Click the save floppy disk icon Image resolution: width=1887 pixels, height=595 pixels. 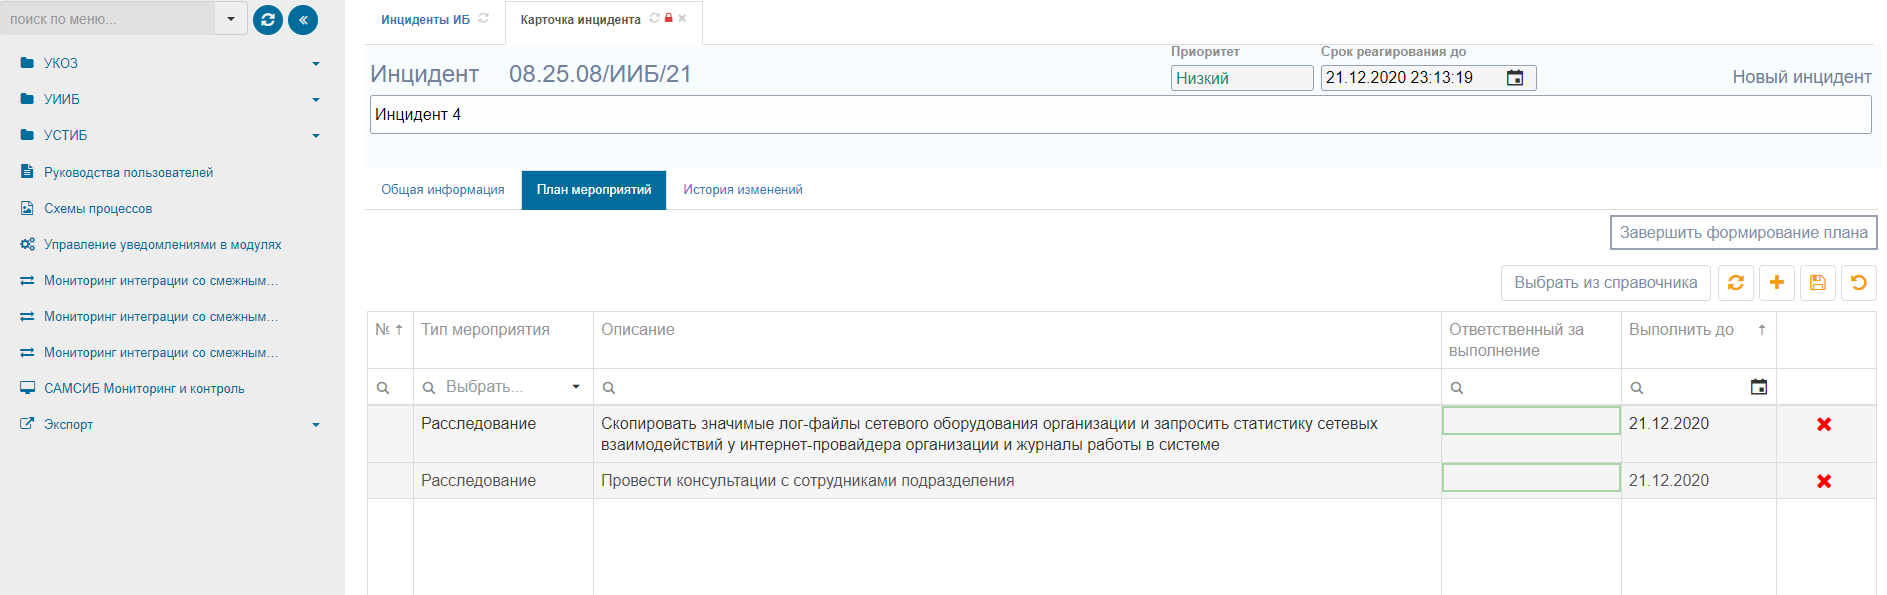[x=1818, y=283]
